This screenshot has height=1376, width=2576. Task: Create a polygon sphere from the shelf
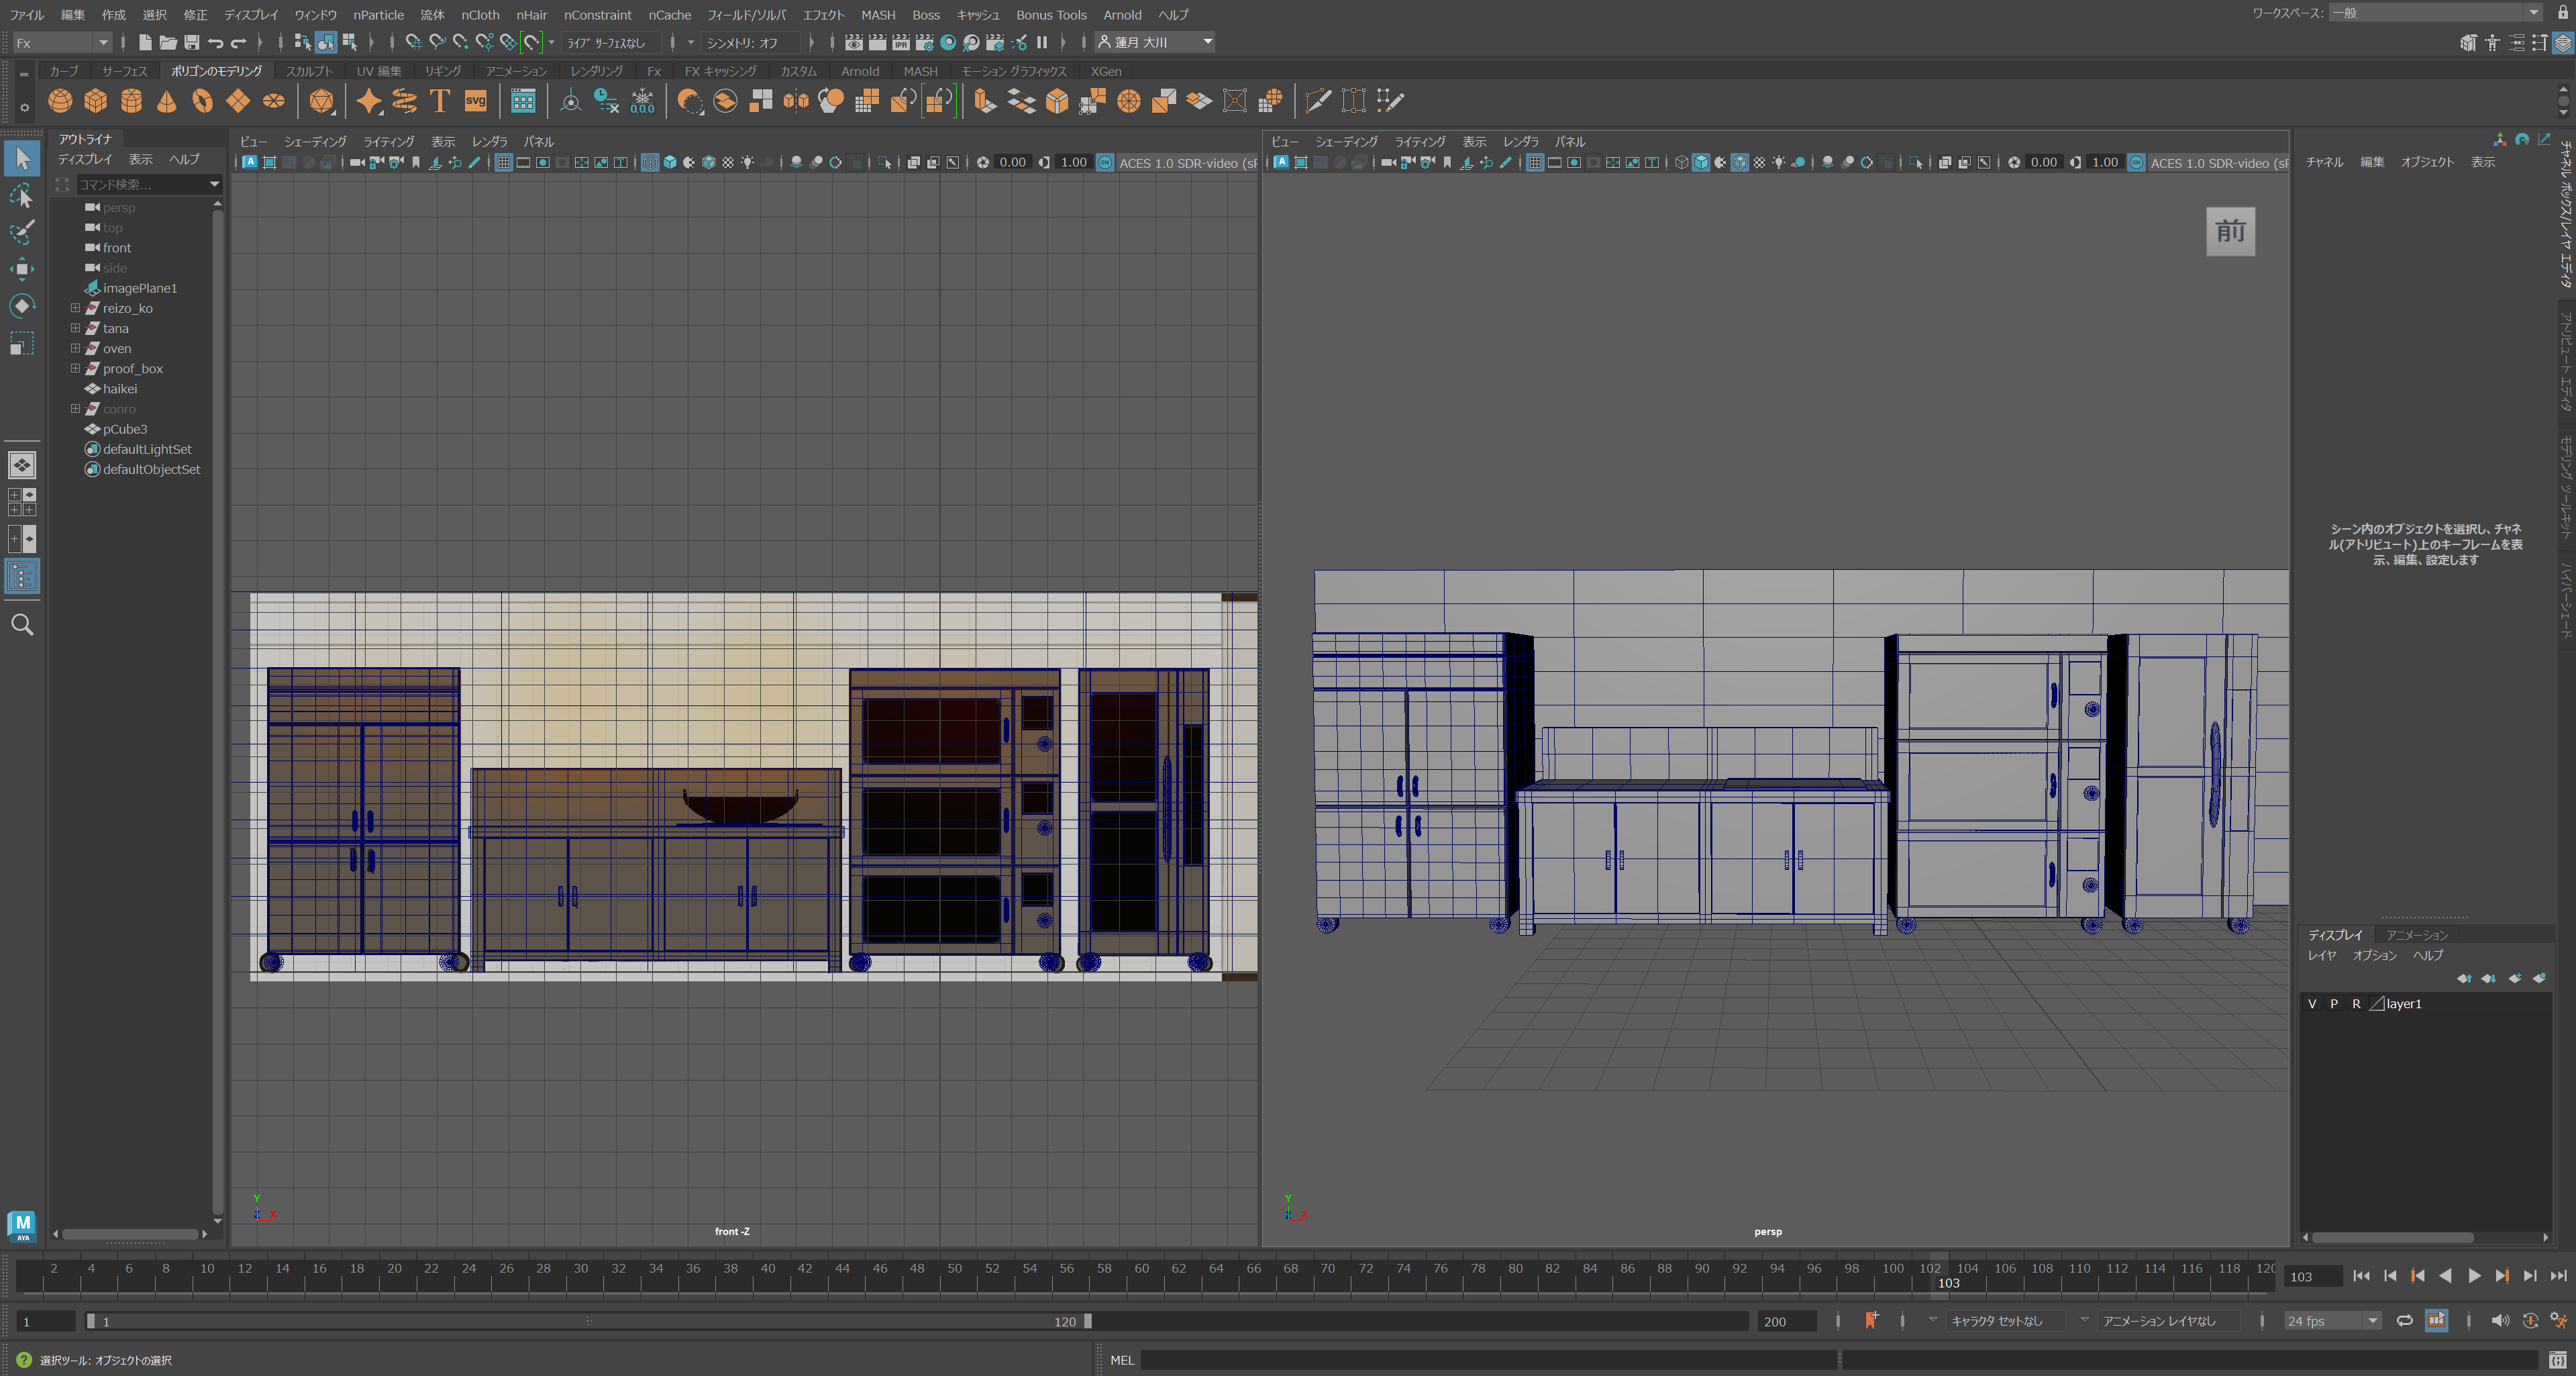[x=60, y=101]
